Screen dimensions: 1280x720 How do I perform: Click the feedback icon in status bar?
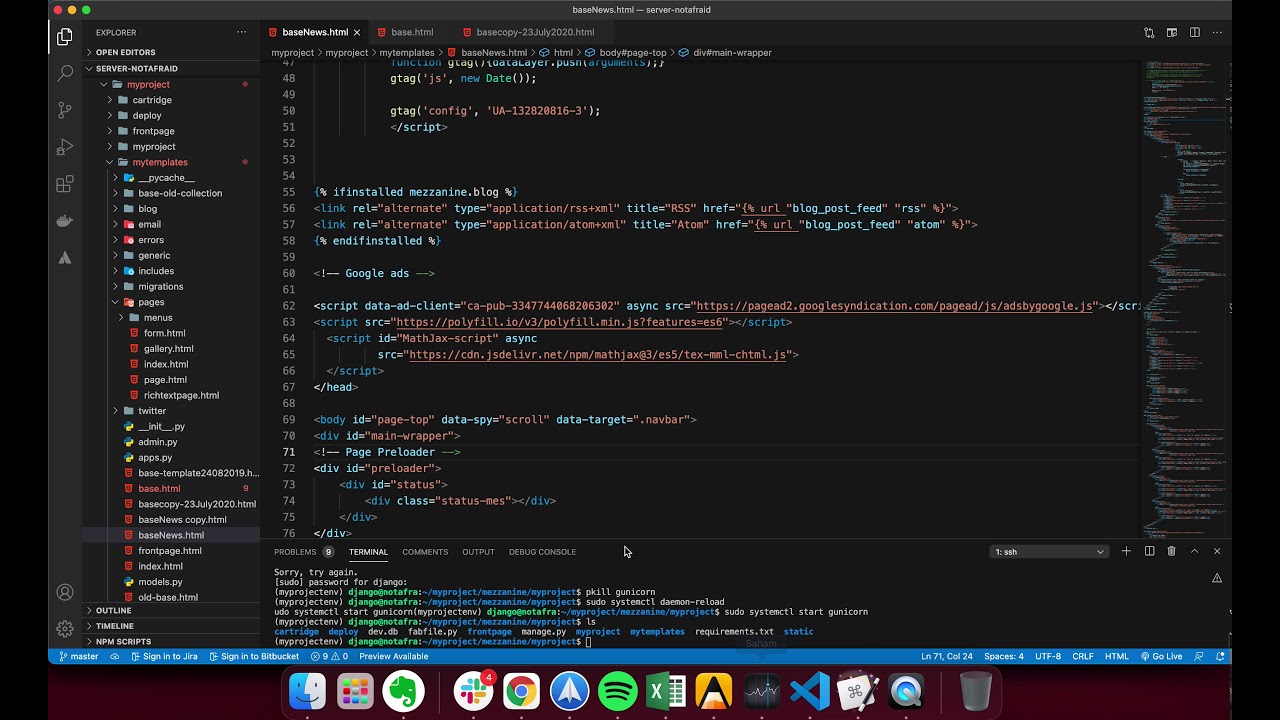(x=1198, y=656)
